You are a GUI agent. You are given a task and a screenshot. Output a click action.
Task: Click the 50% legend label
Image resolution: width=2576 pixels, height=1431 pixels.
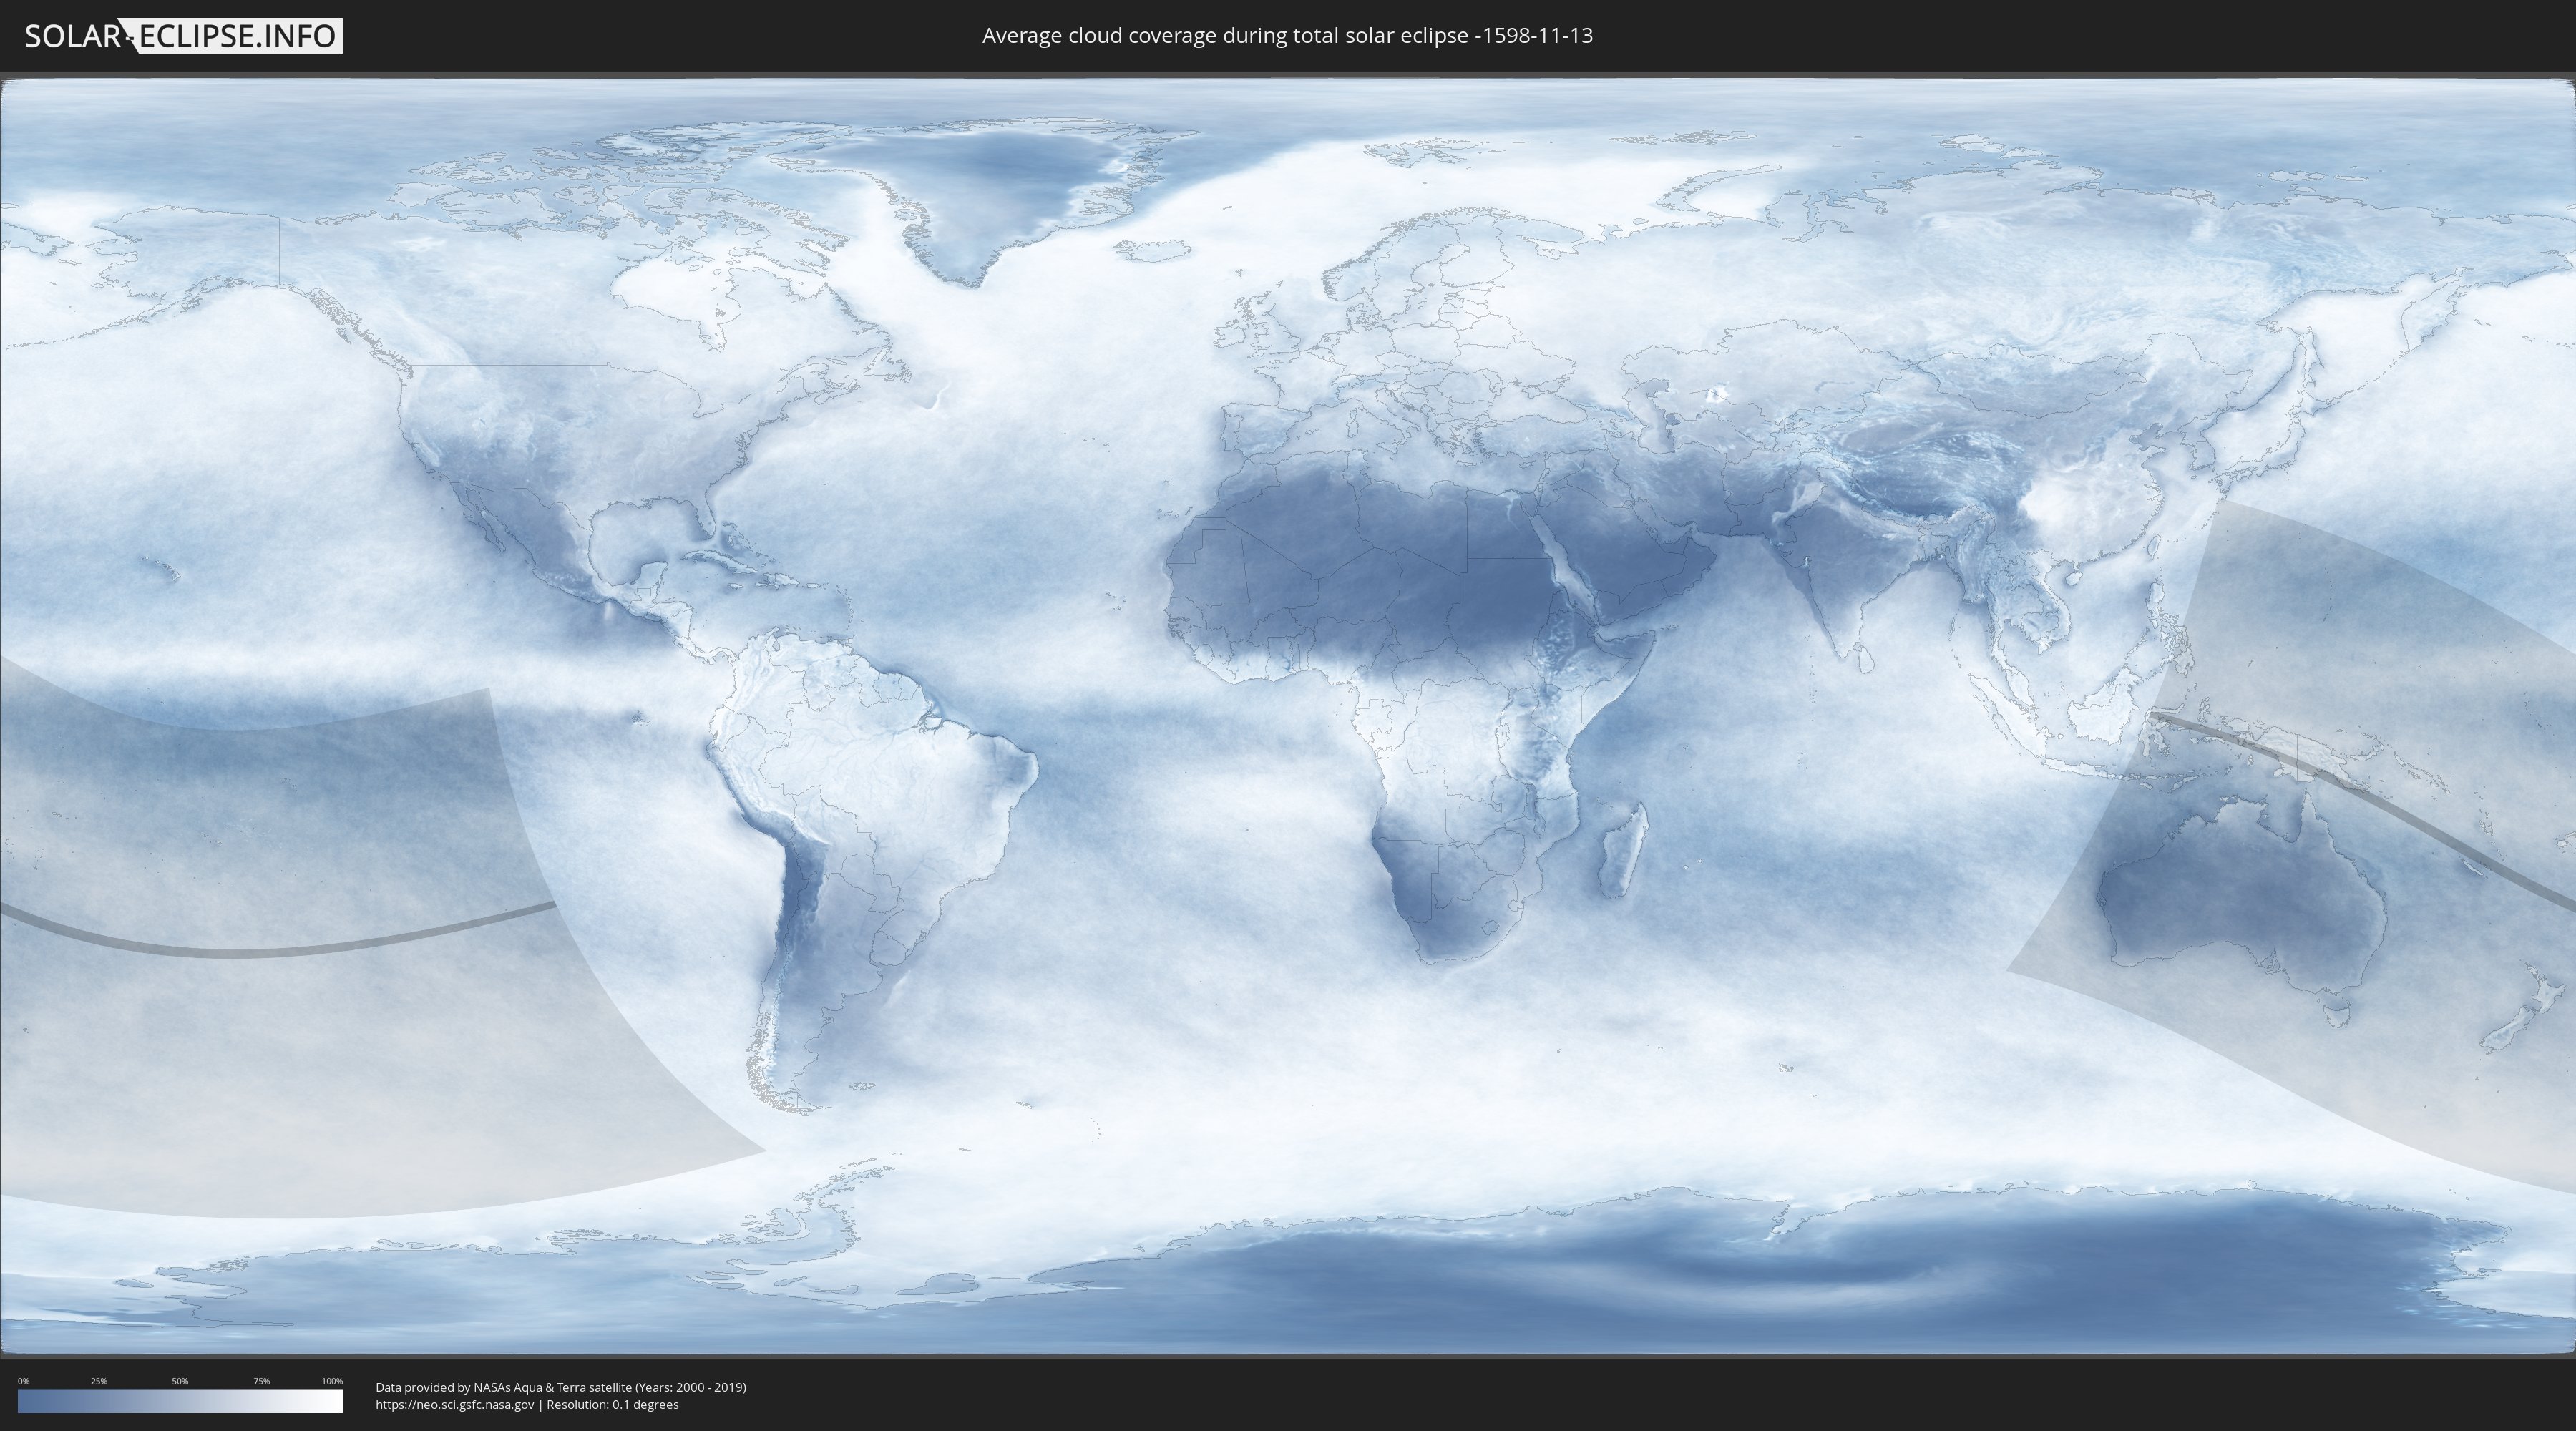point(180,1381)
